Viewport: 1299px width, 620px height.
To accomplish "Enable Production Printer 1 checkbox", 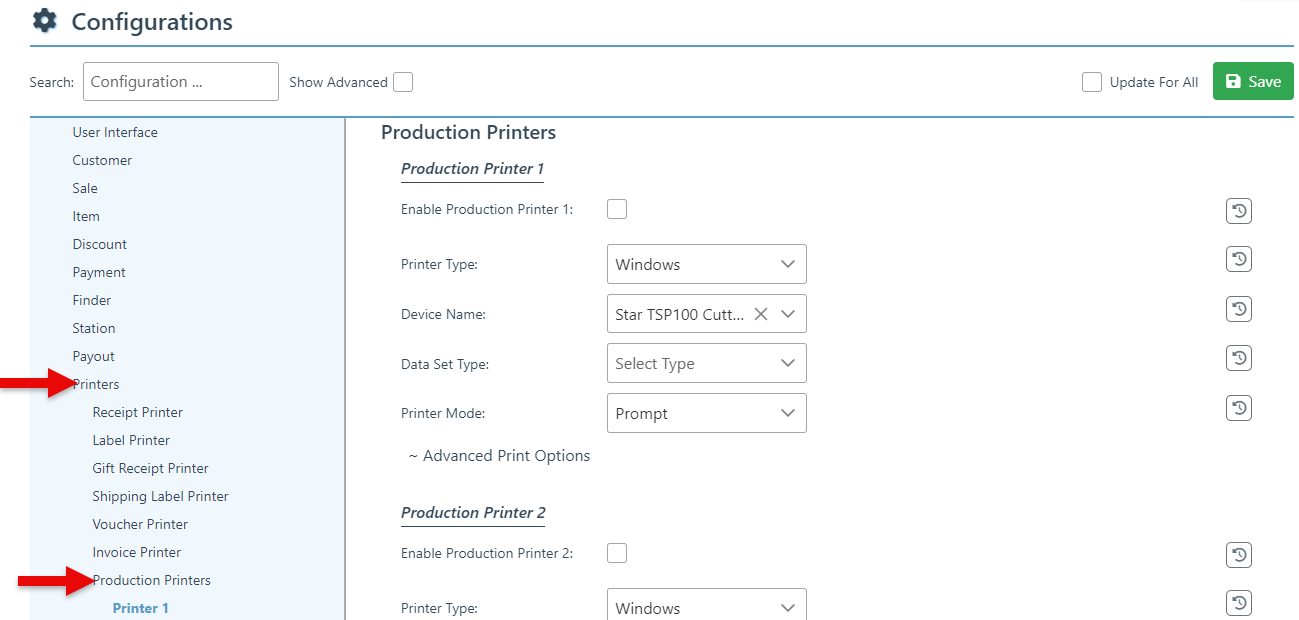I will tap(617, 209).
